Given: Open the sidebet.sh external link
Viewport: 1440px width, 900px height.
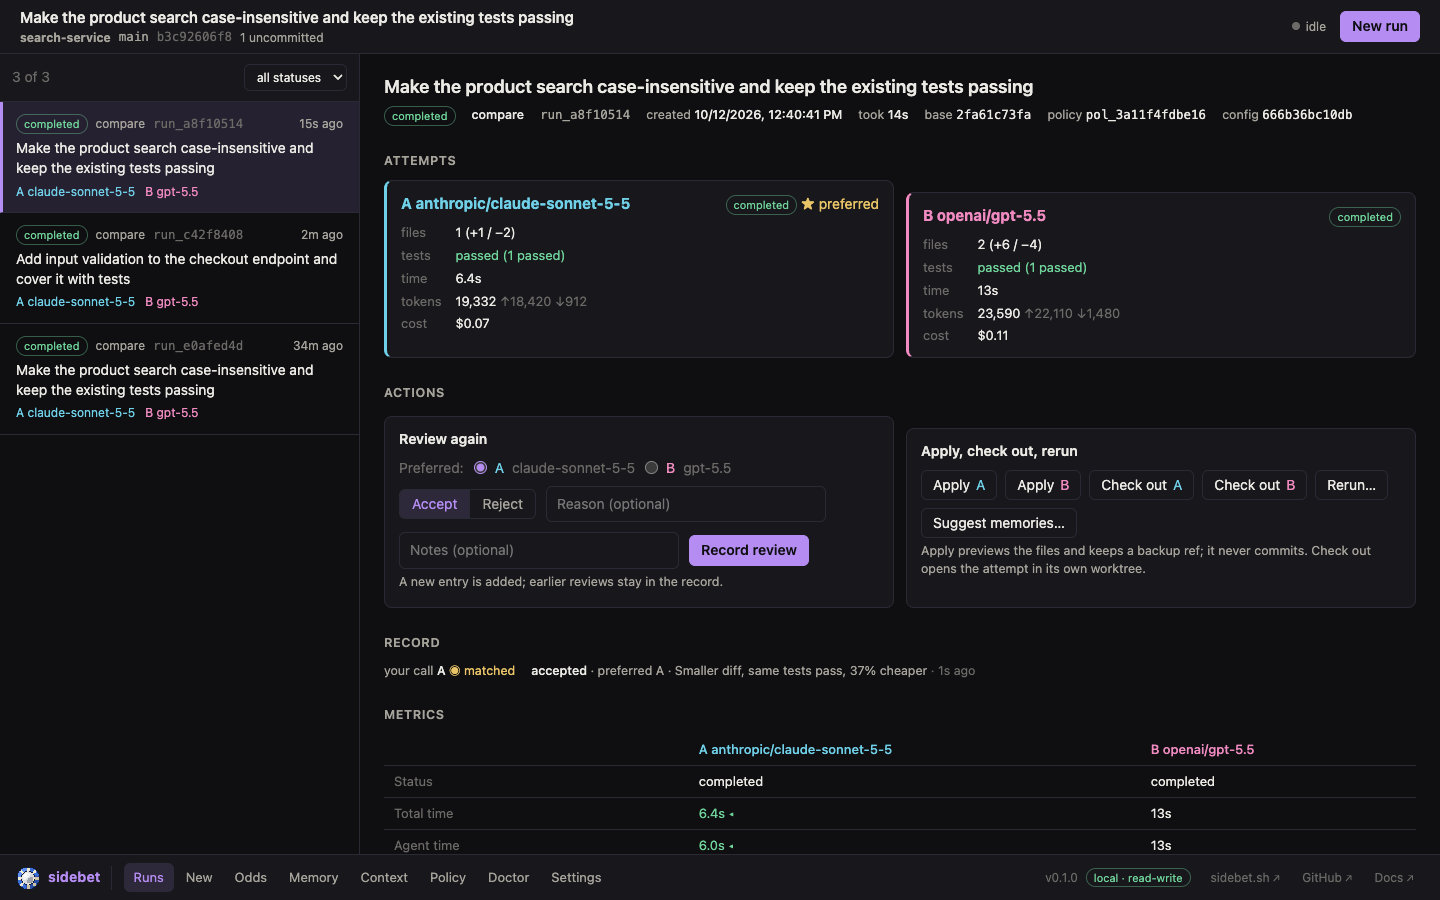Looking at the screenshot, I should [x=1245, y=878].
